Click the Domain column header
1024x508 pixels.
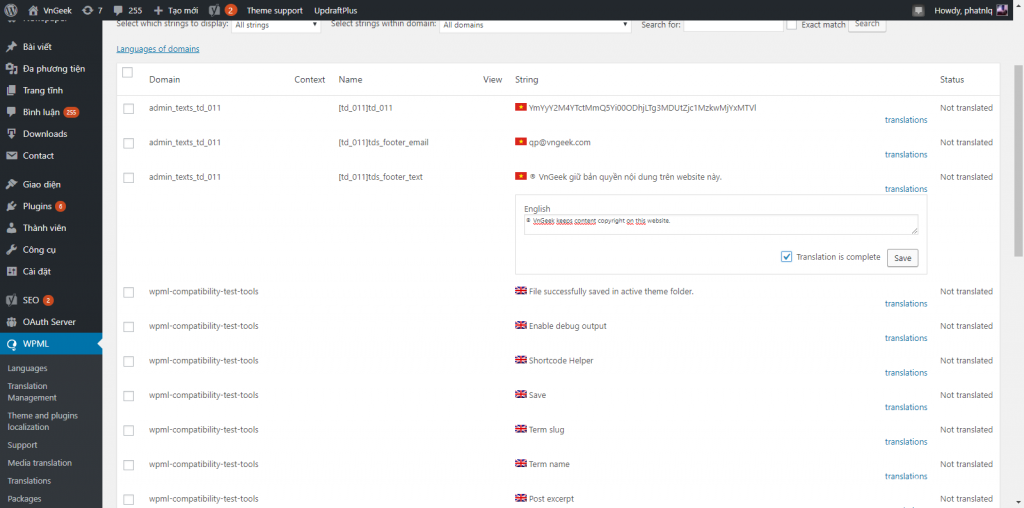[165, 80]
